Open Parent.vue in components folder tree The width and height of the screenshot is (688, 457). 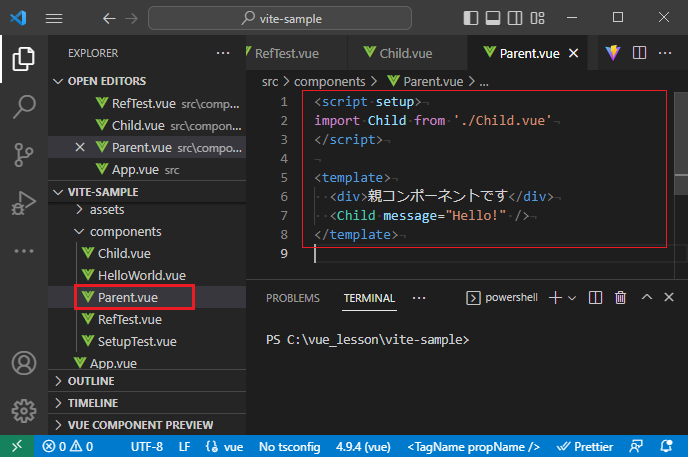pos(147,297)
